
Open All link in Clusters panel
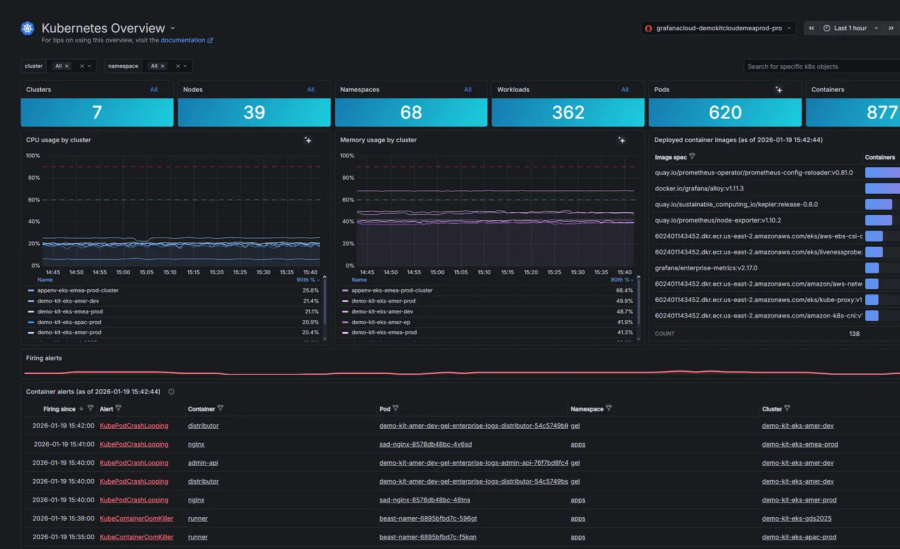[154, 90]
